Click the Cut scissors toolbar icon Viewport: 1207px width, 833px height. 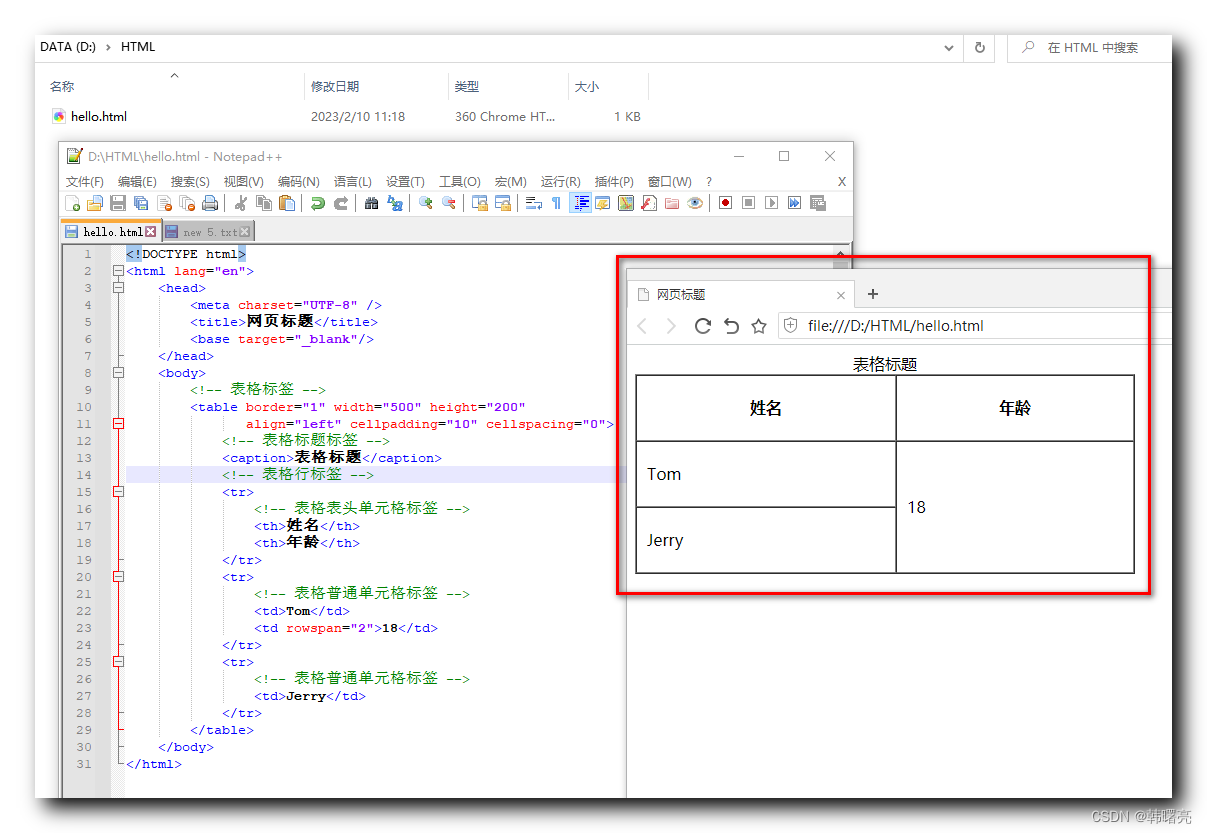coord(241,203)
